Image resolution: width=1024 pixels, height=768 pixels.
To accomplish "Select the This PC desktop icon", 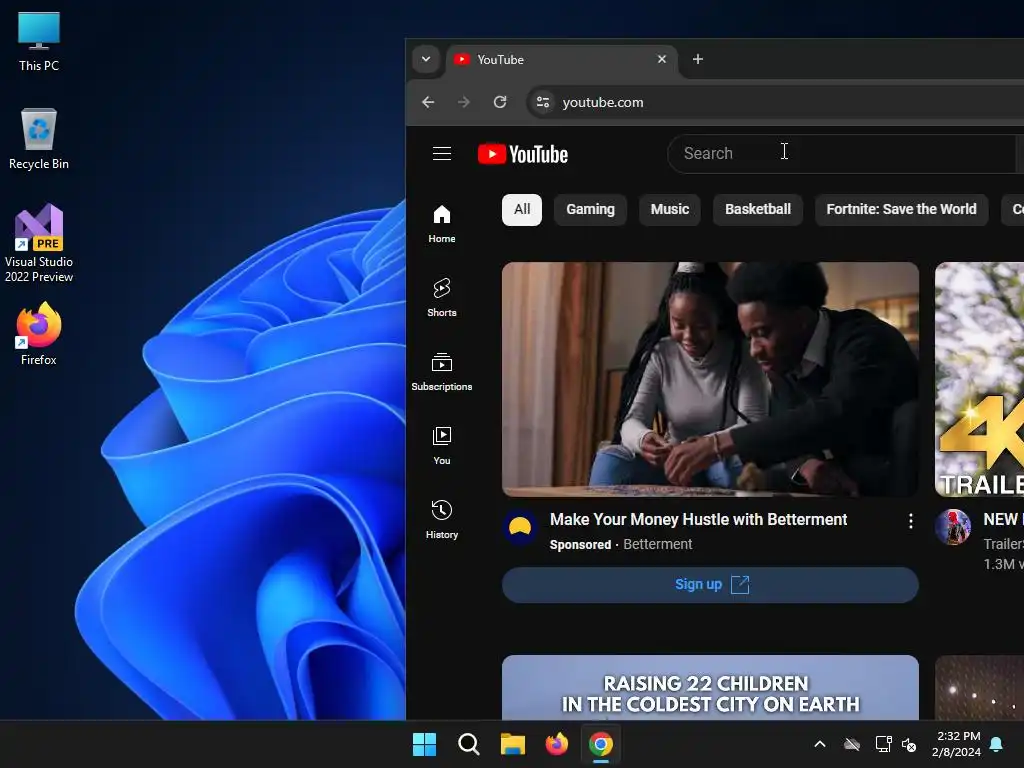I will pyautogui.click(x=39, y=41).
